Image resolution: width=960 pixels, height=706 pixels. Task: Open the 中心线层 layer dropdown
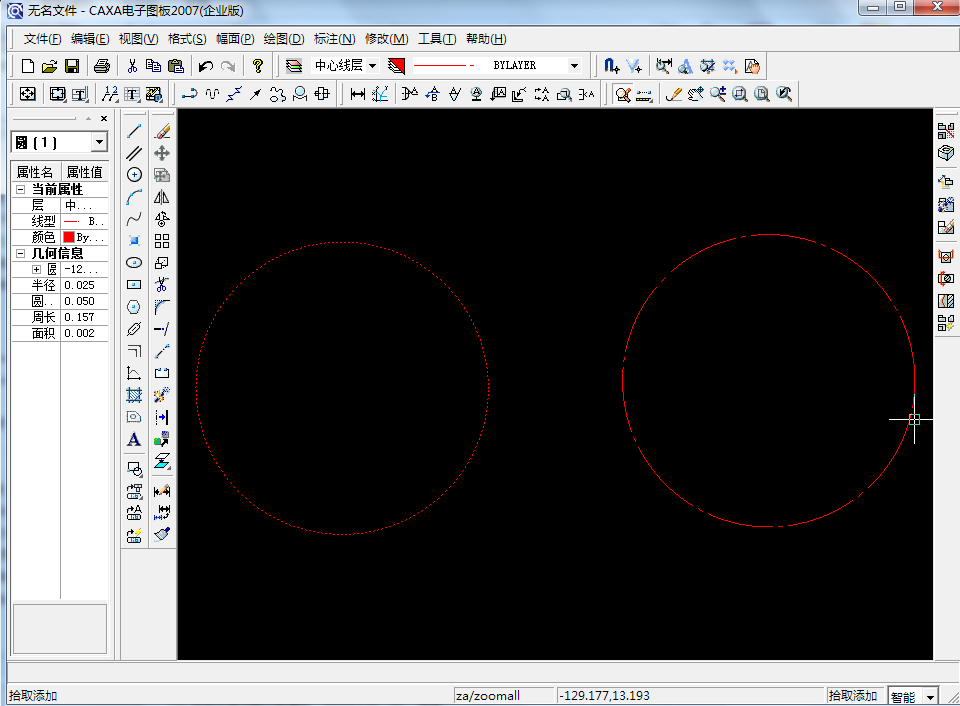372,66
